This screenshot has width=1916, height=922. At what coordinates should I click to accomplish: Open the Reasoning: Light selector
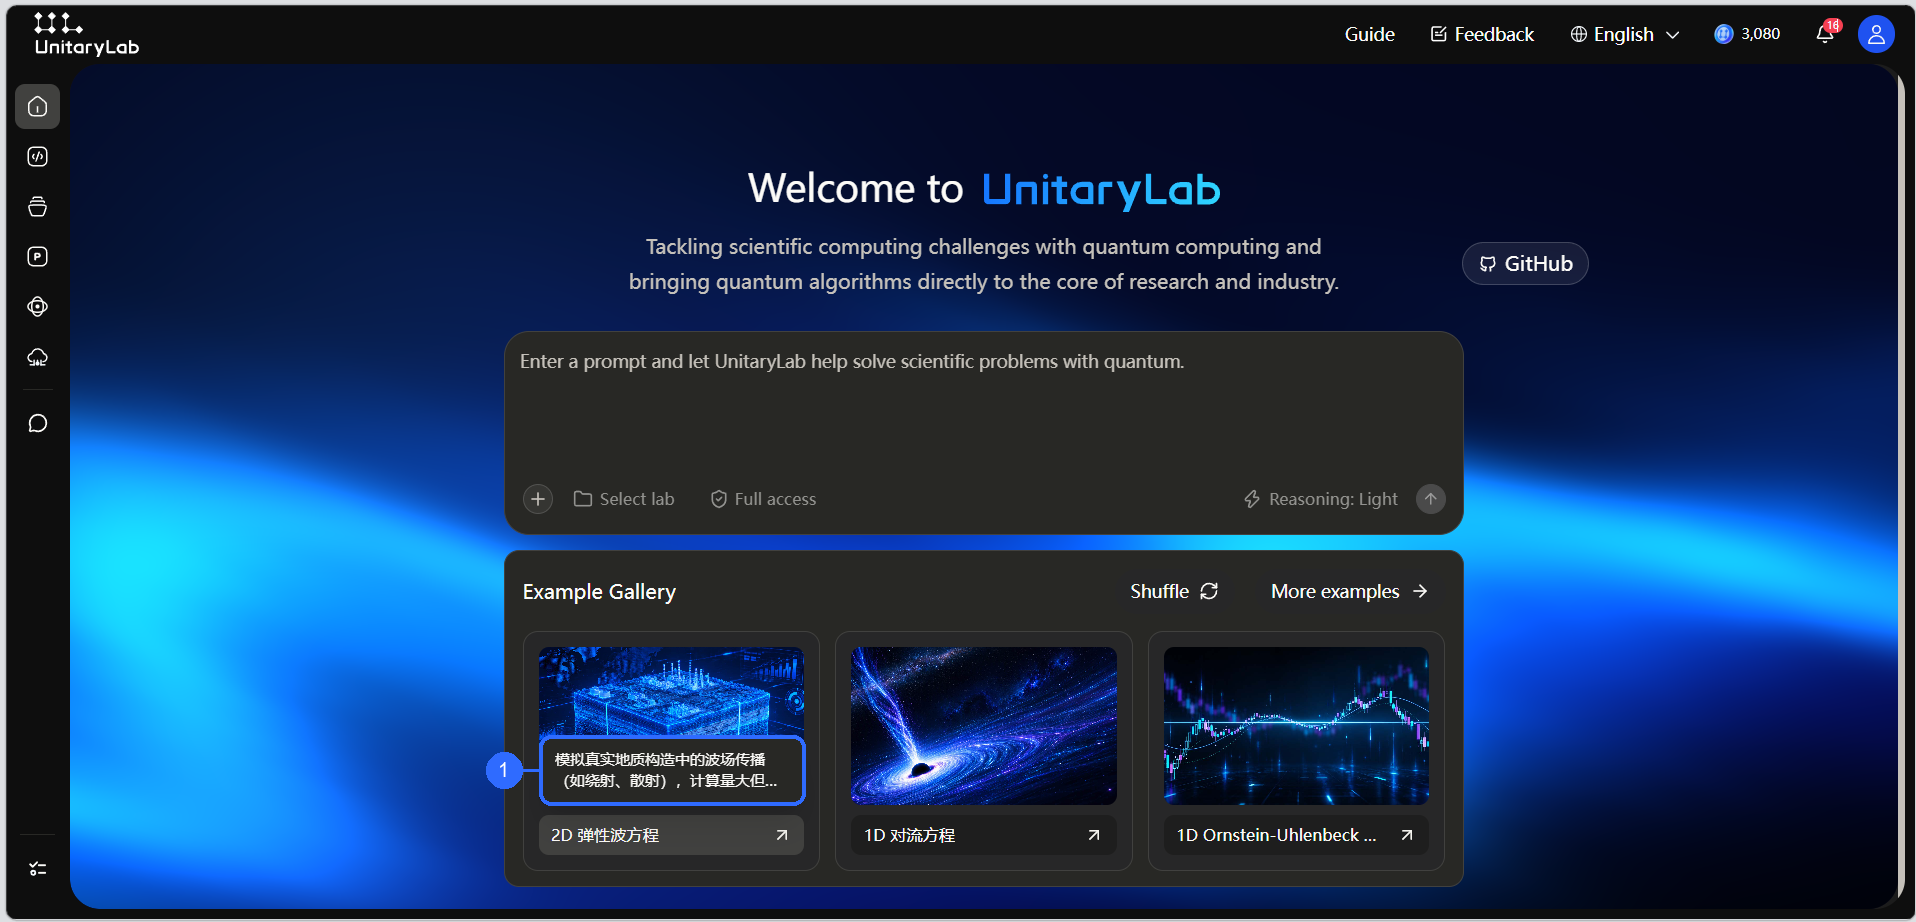1321,499
